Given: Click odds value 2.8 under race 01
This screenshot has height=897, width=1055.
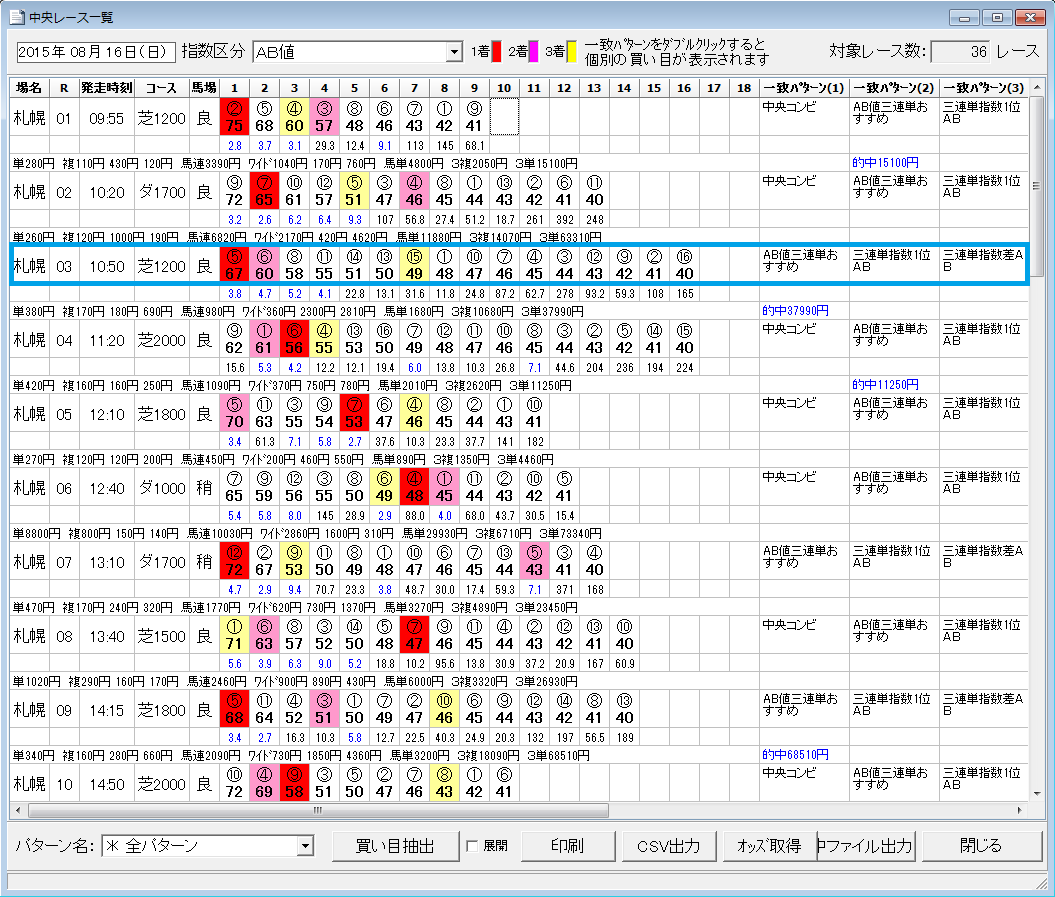Looking at the screenshot, I should tap(234, 145).
